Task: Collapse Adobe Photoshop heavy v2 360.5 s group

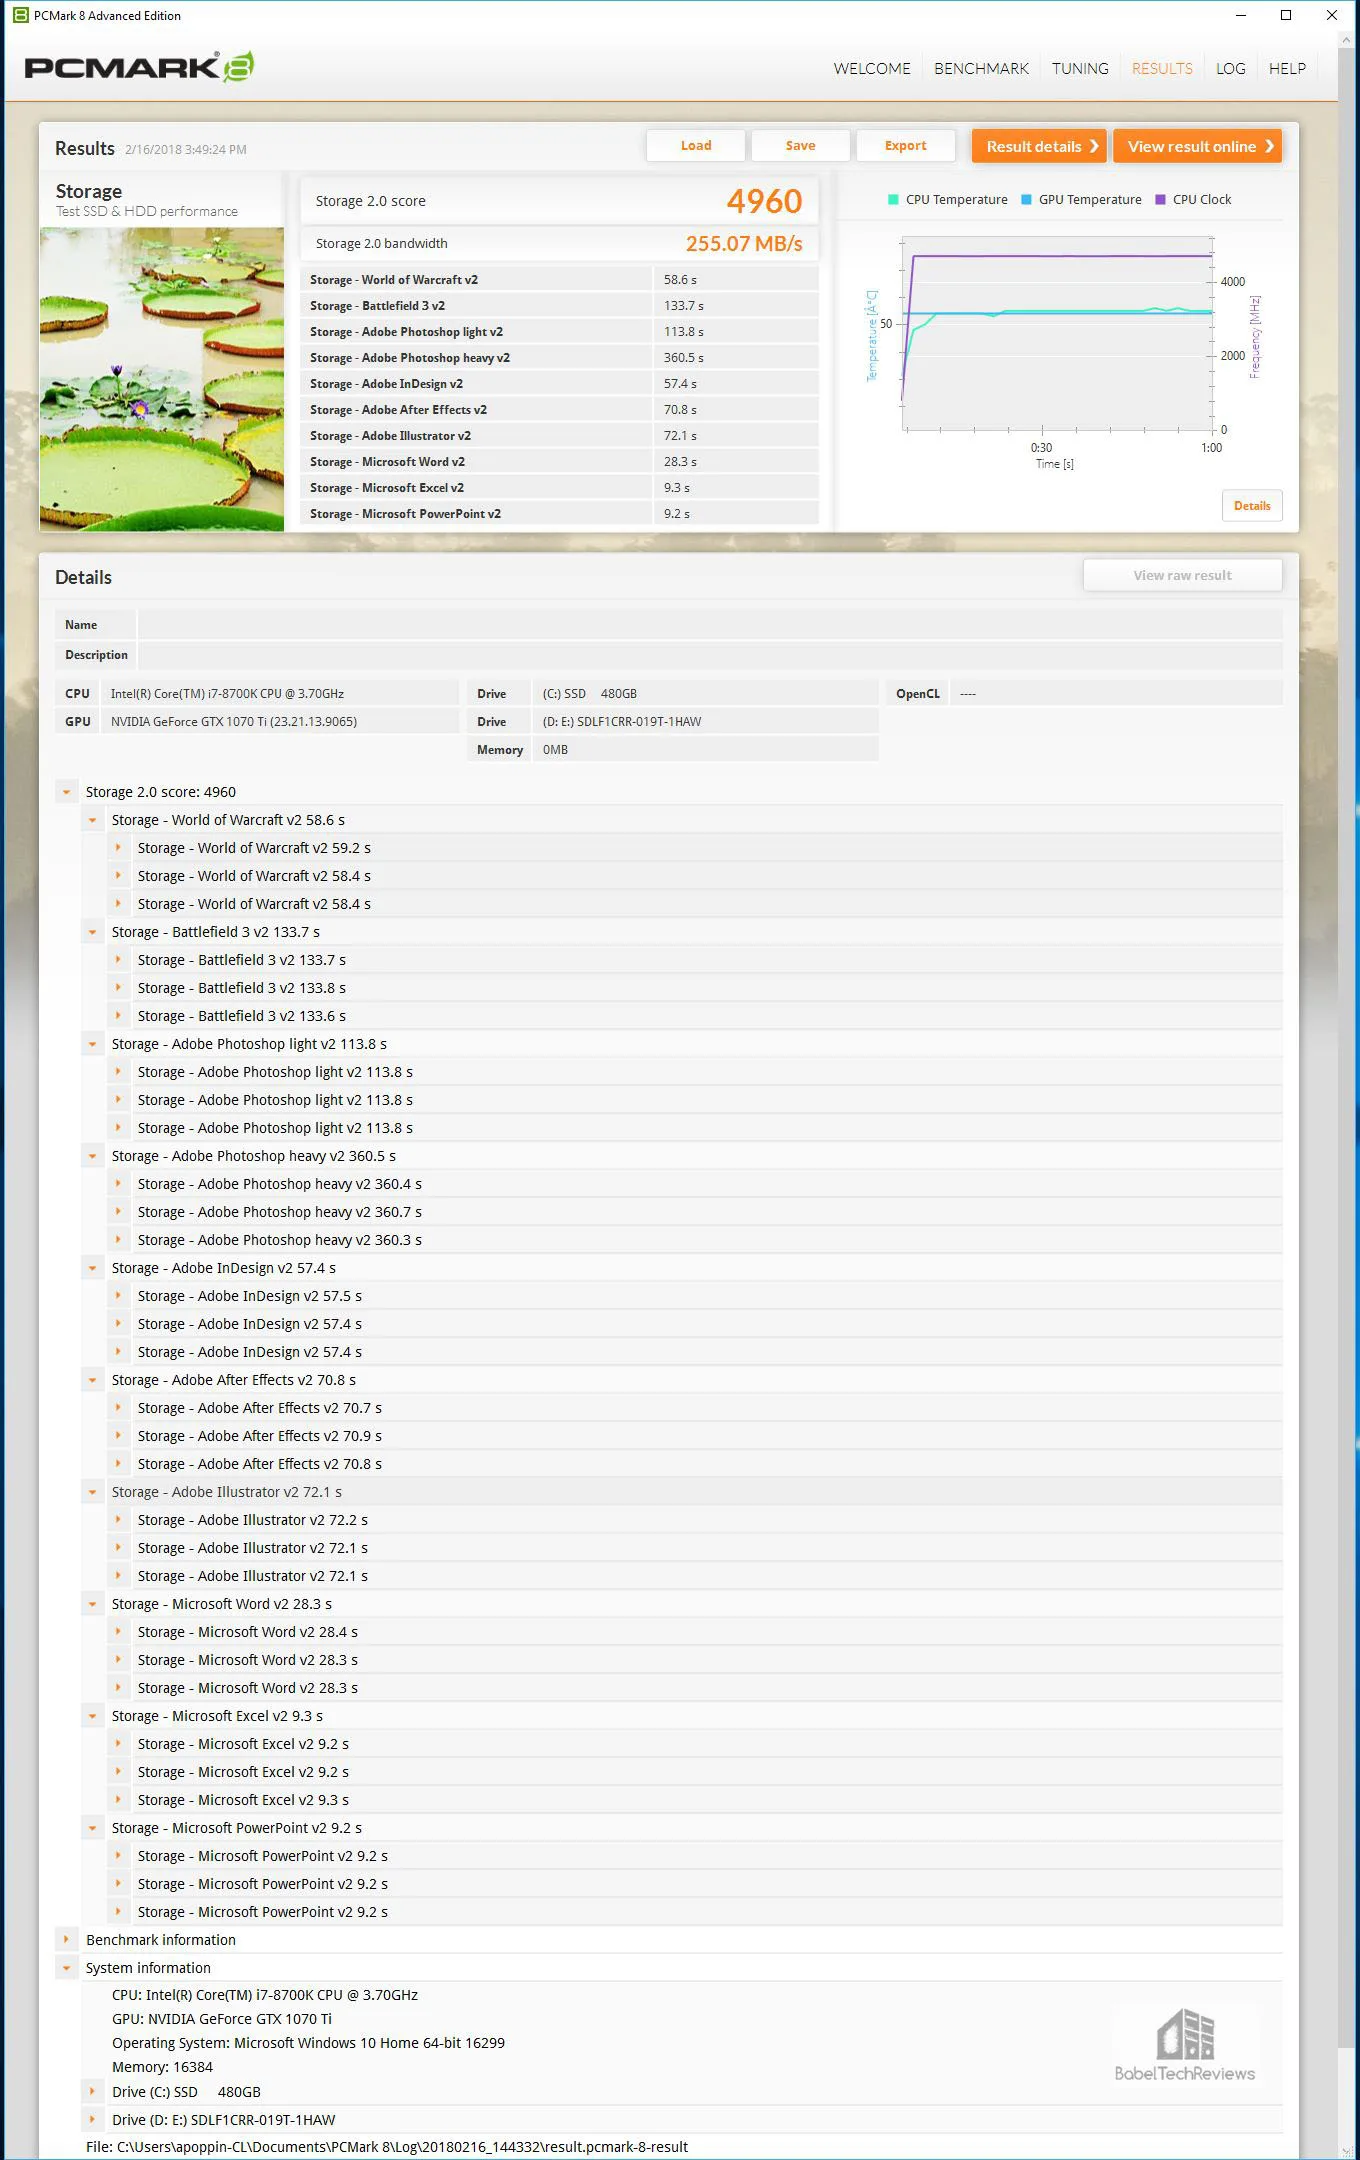Action: [x=92, y=1156]
